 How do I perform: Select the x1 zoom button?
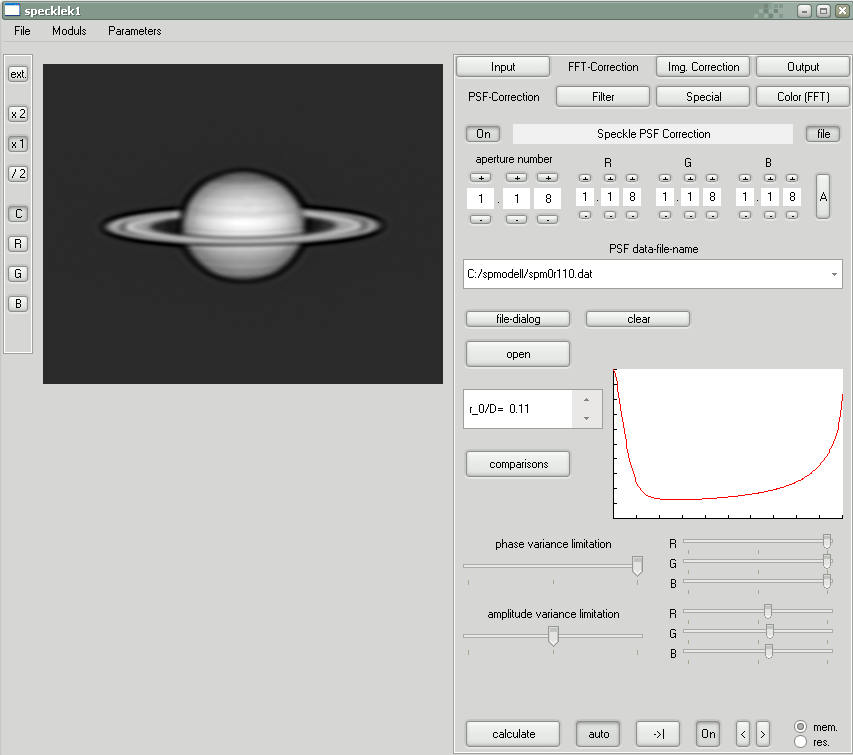click(x=18, y=144)
